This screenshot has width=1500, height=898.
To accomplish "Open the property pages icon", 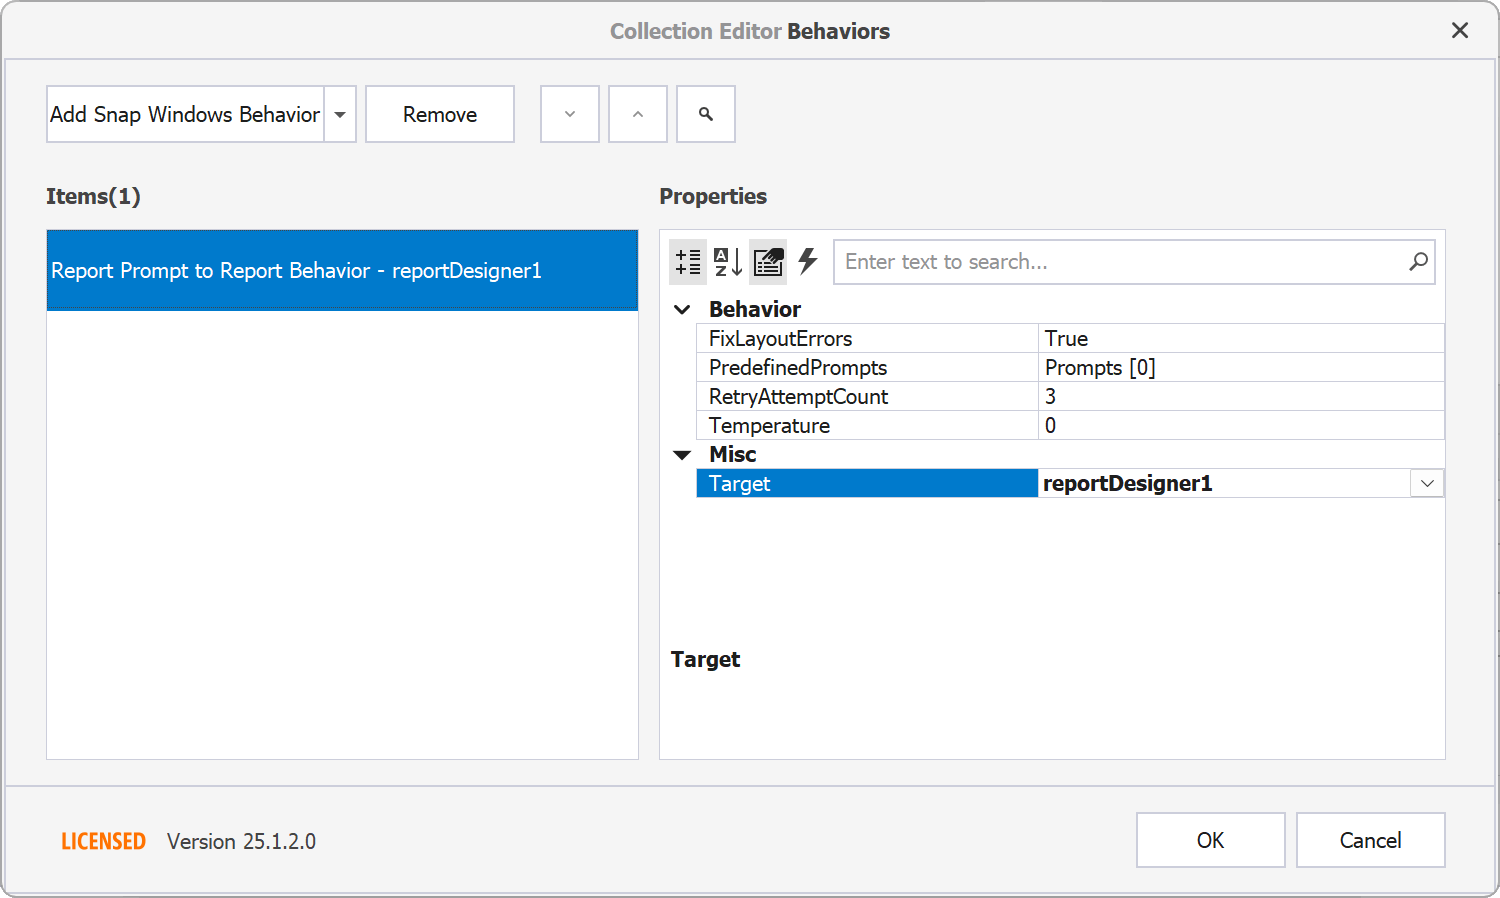I will [767, 261].
